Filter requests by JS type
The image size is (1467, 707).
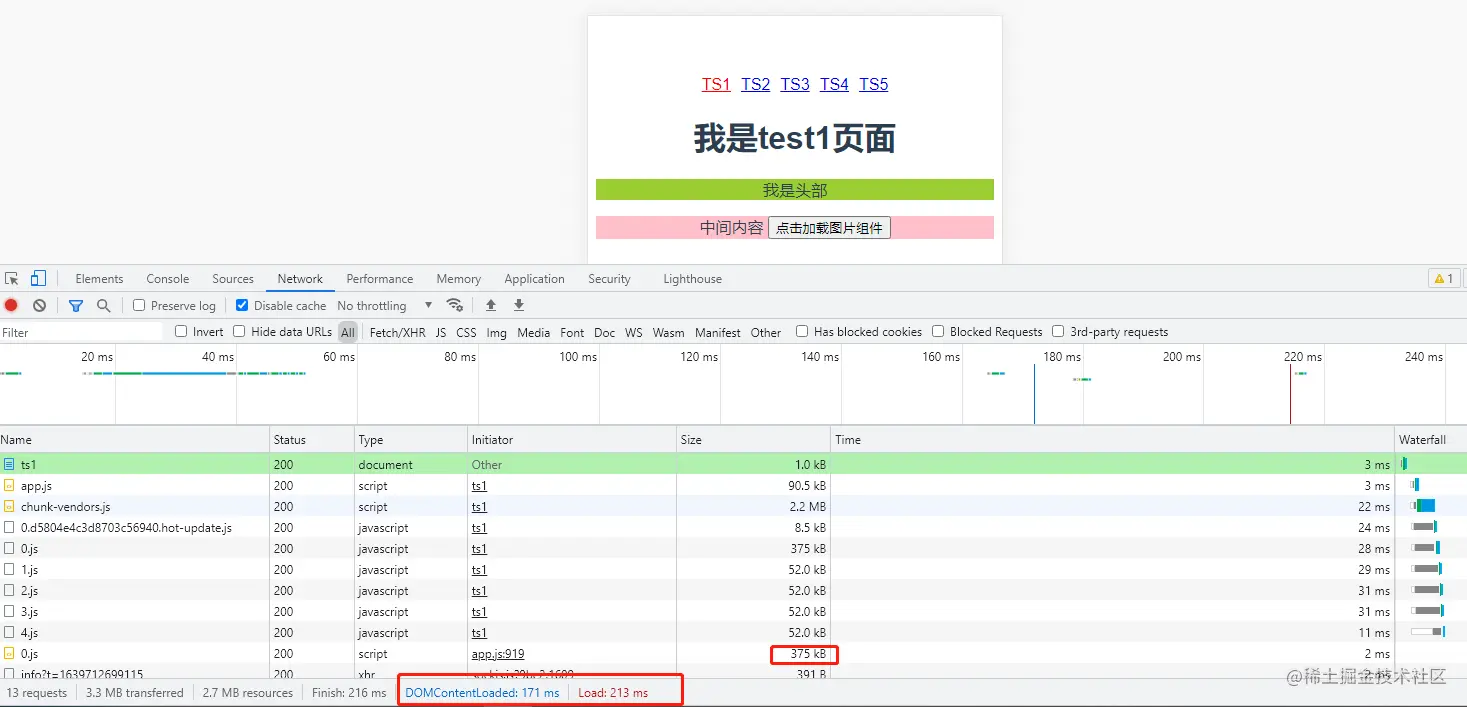point(441,332)
